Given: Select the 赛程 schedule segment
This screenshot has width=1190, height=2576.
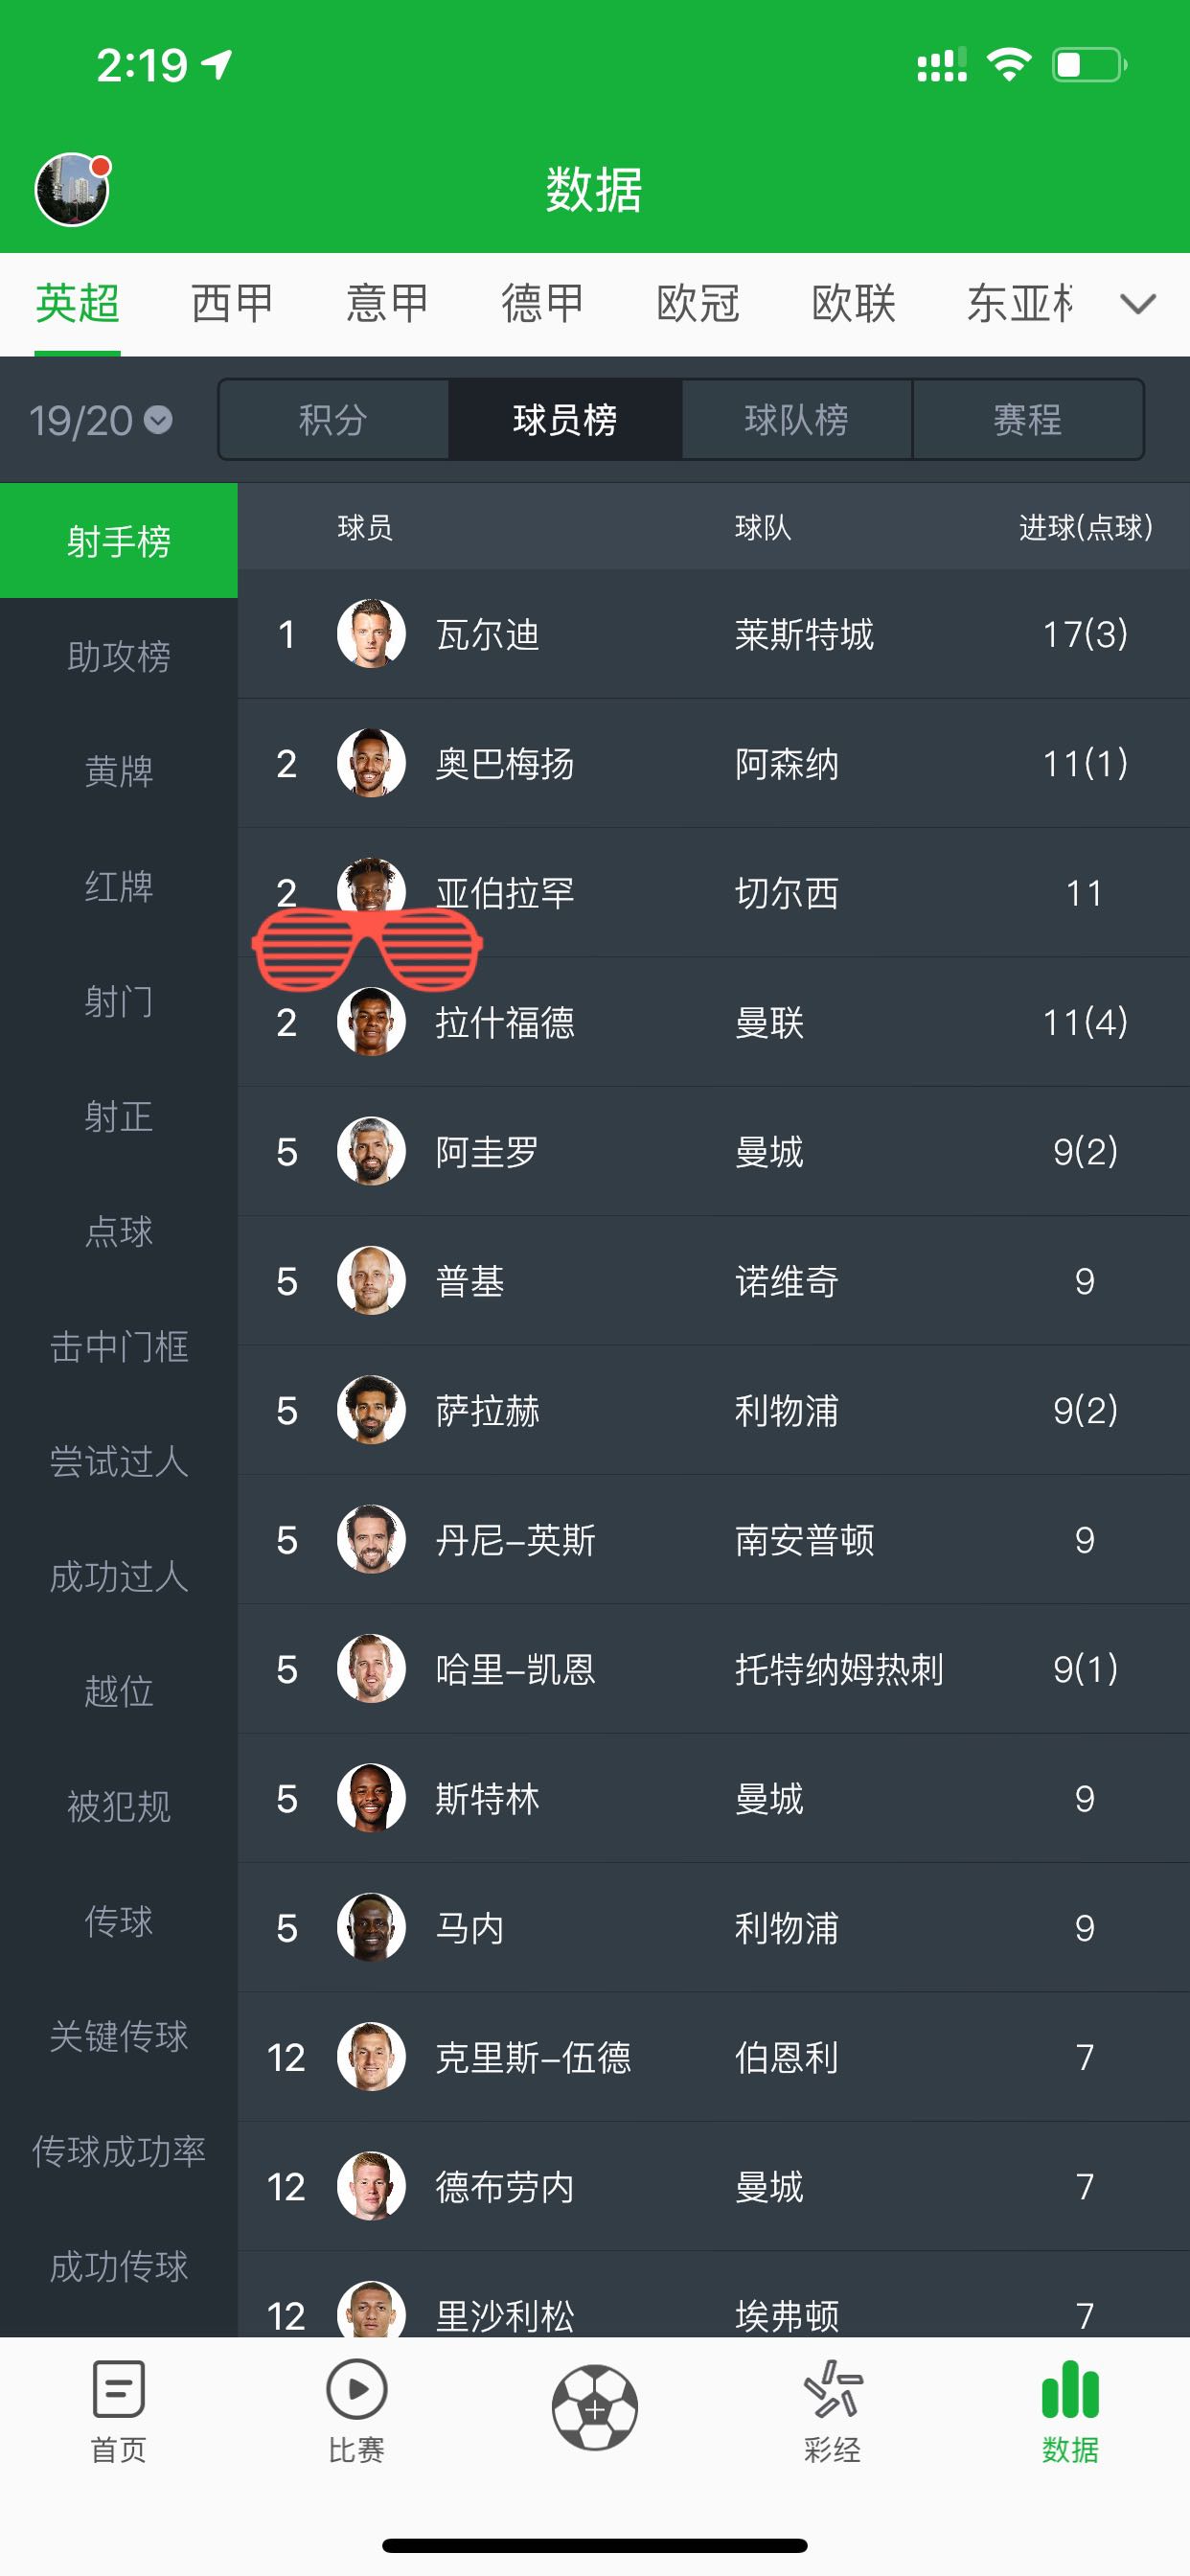Looking at the screenshot, I should 1027,420.
